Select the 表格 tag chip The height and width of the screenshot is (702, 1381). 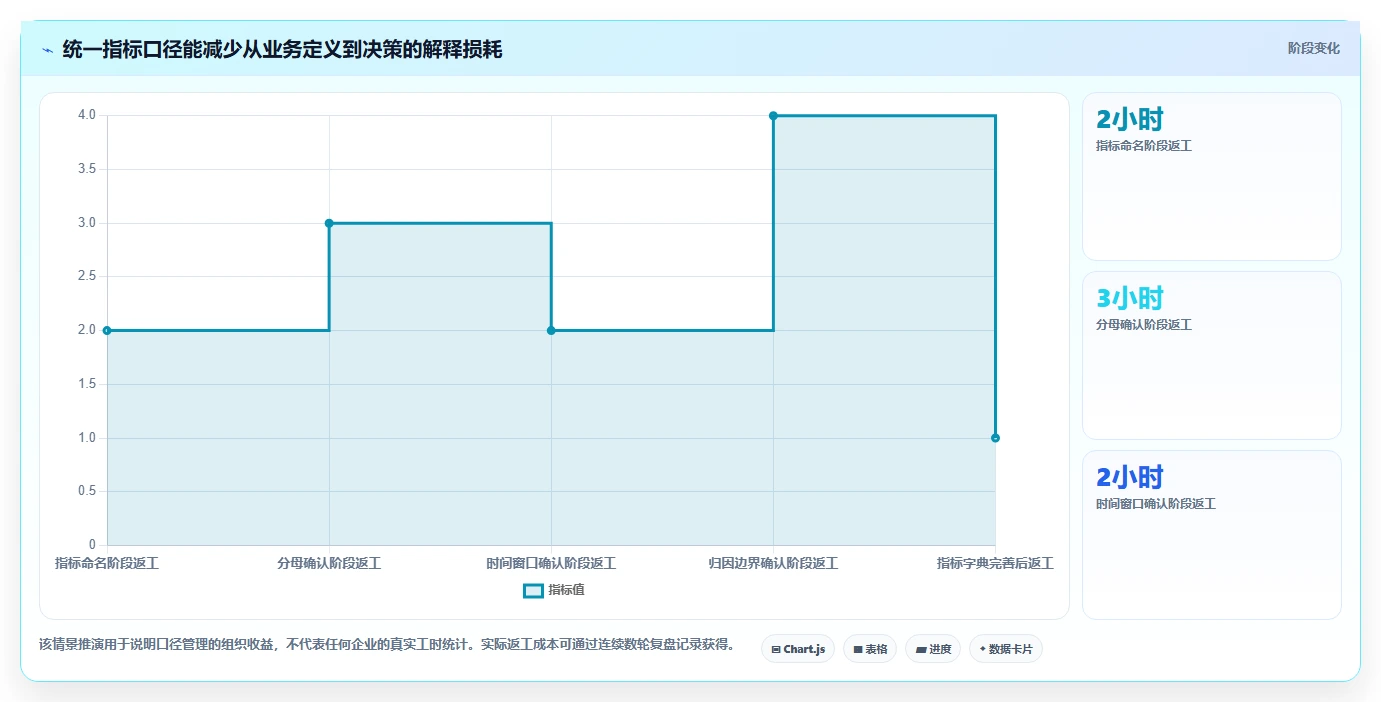tap(870, 649)
